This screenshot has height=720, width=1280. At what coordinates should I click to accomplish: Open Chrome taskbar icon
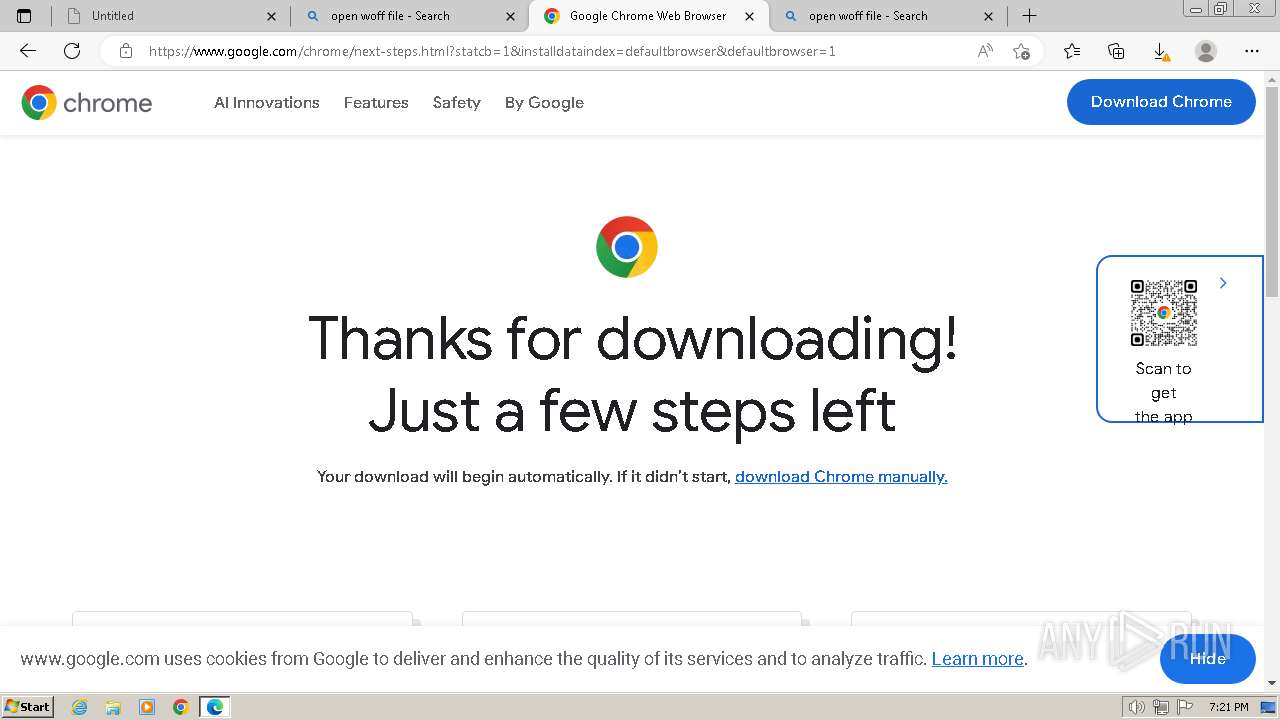point(181,707)
